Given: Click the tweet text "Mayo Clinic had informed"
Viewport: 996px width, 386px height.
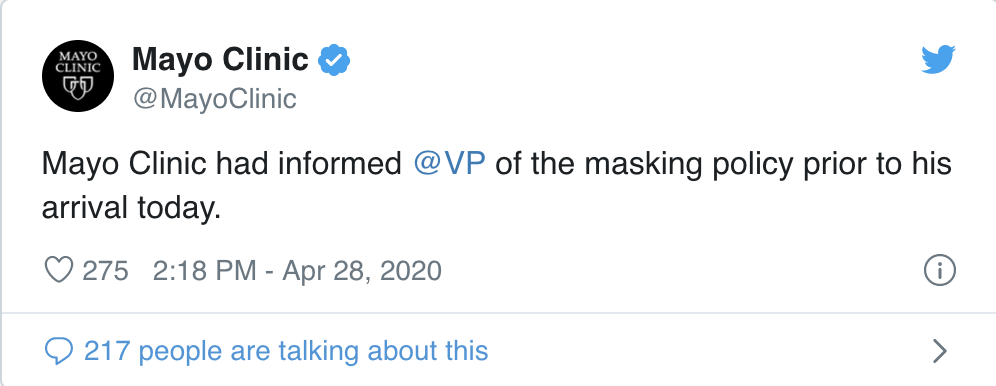Looking at the screenshot, I should coord(222,164).
